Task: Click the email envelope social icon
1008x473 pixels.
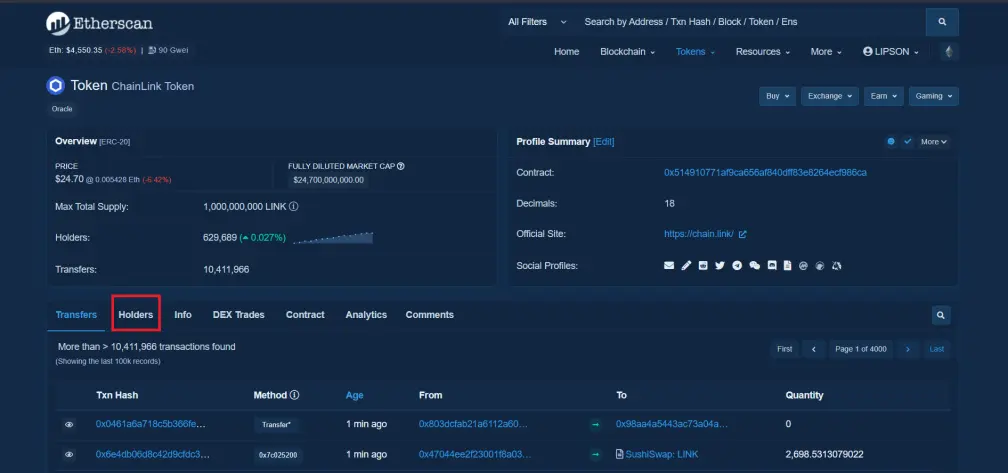Action: (669, 265)
